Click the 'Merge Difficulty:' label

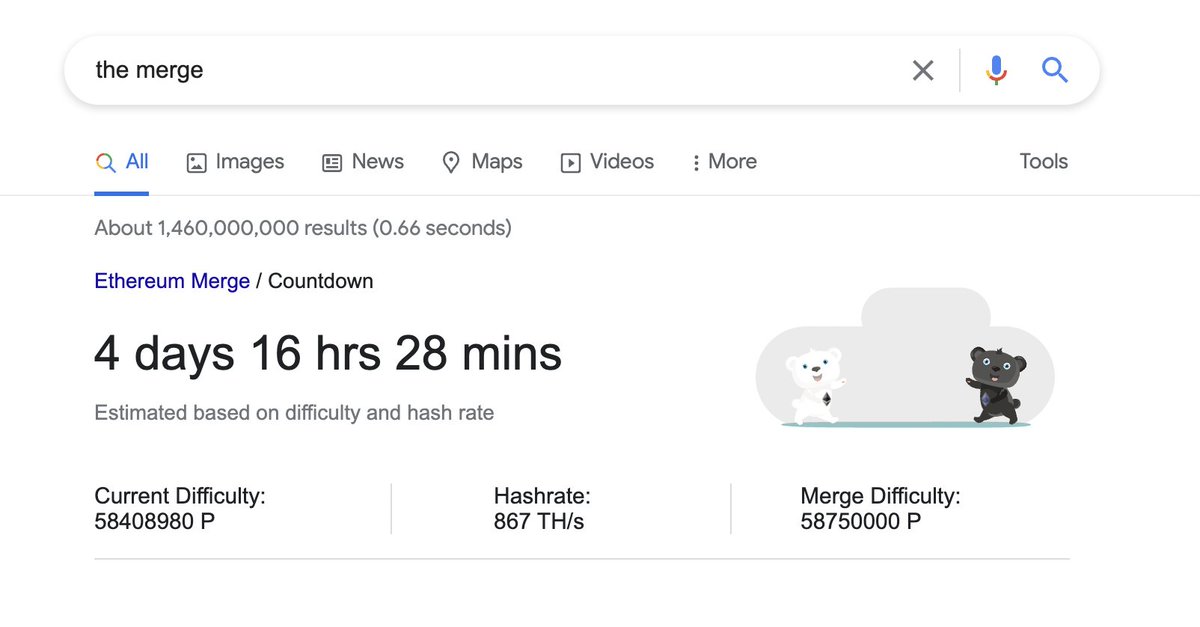tap(881, 496)
